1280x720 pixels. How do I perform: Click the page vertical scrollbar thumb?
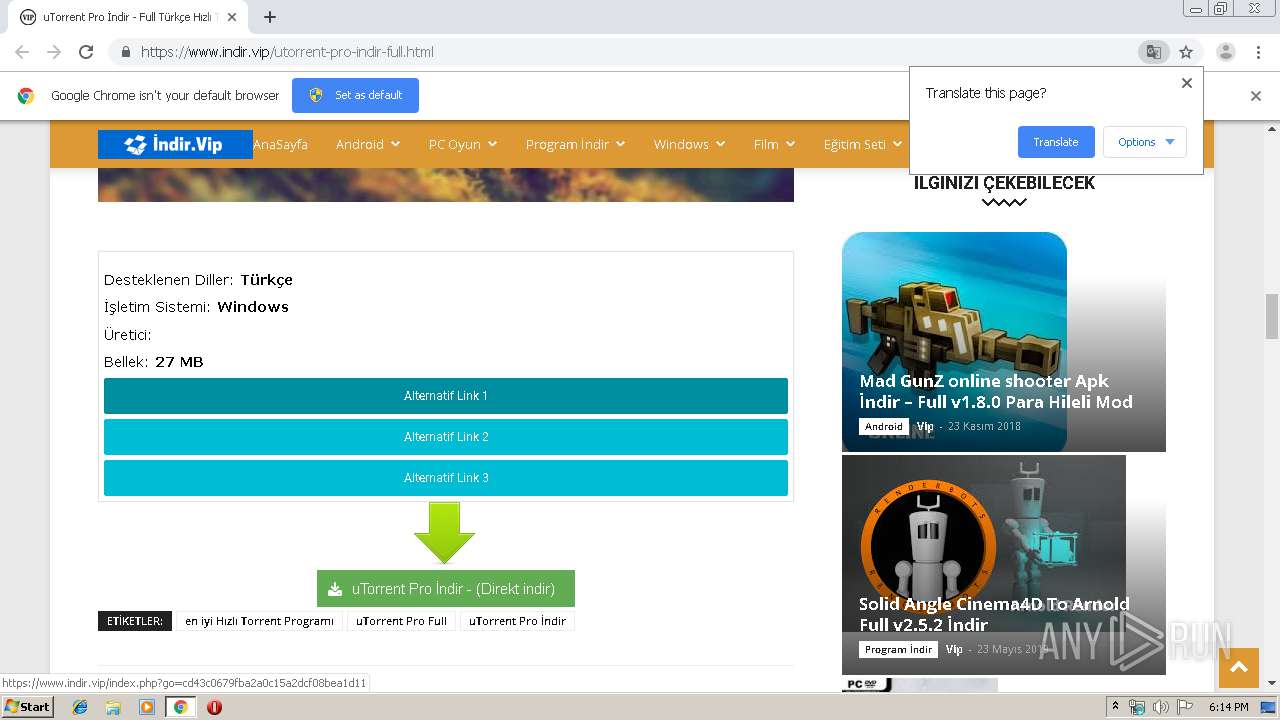click(1272, 316)
